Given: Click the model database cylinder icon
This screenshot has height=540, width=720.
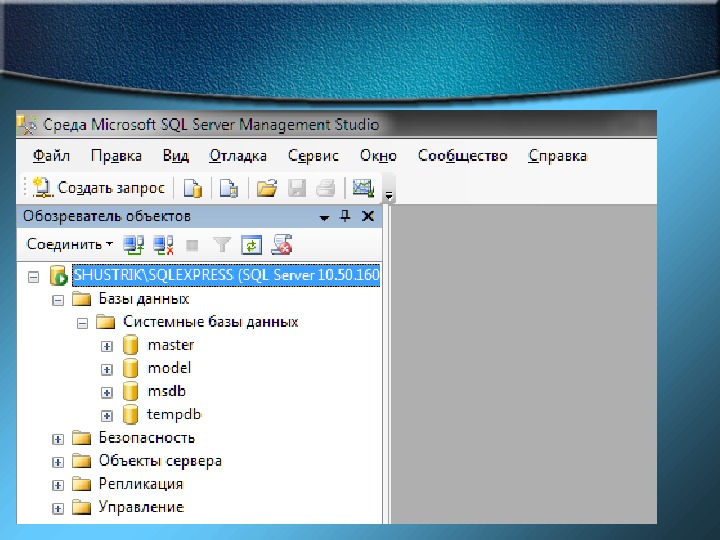Looking at the screenshot, I should (x=130, y=368).
